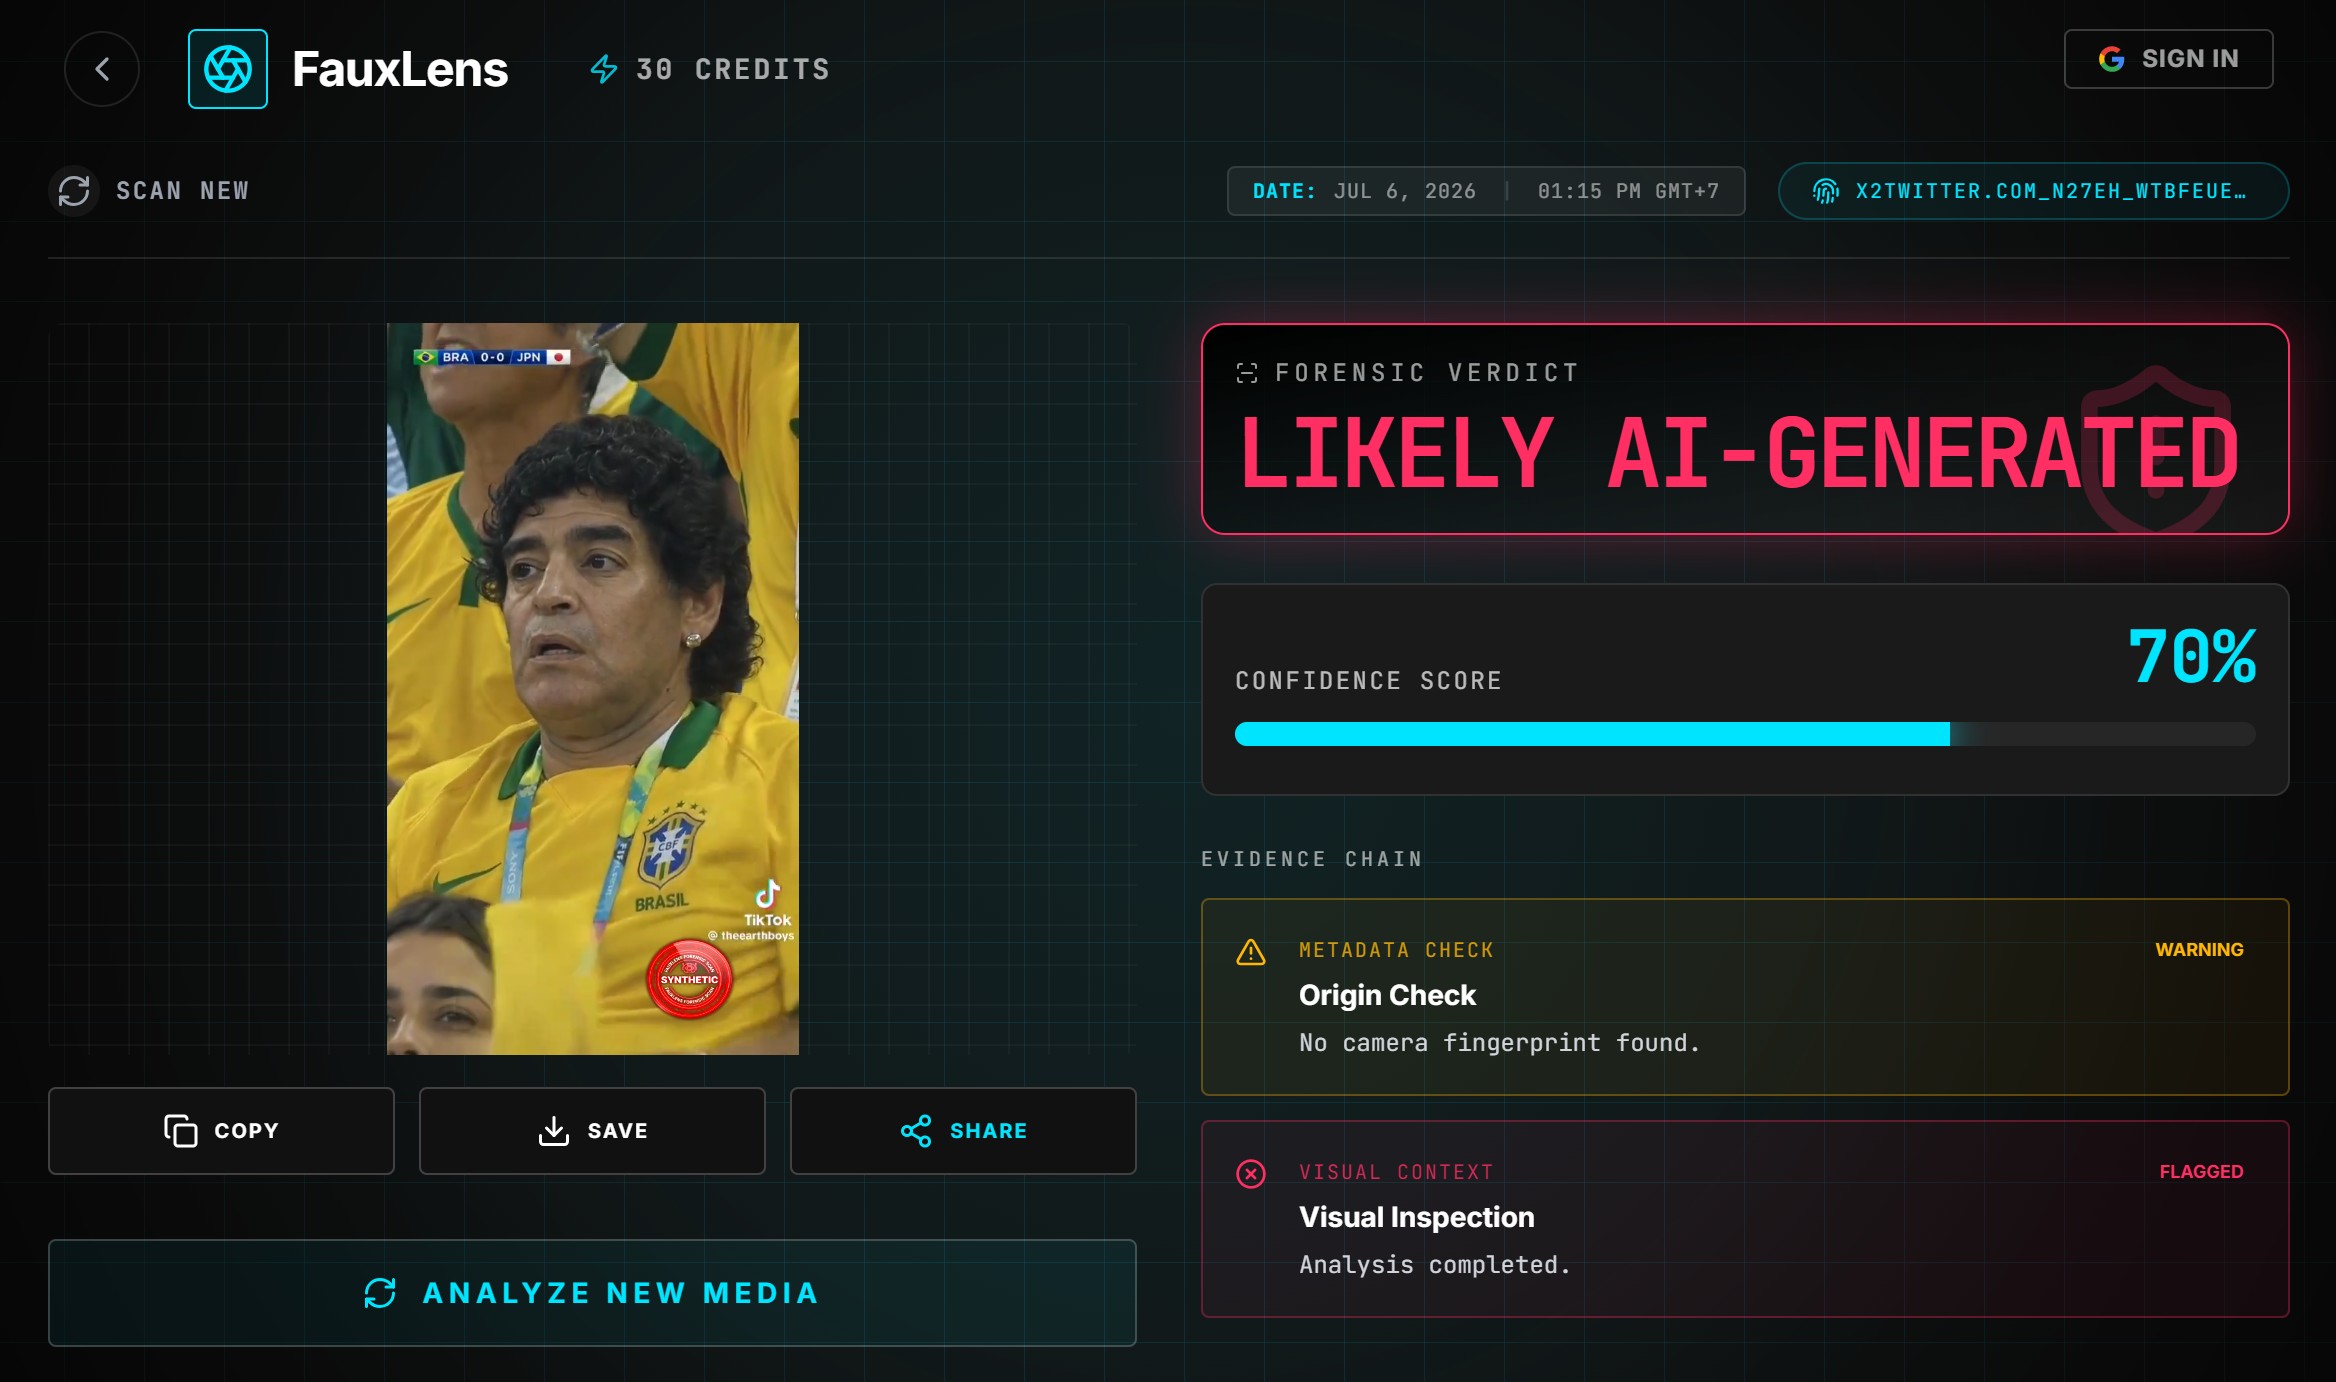Click the confidence score progress bar
The width and height of the screenshot is (2336, 1382).
tap(1745, 734)
